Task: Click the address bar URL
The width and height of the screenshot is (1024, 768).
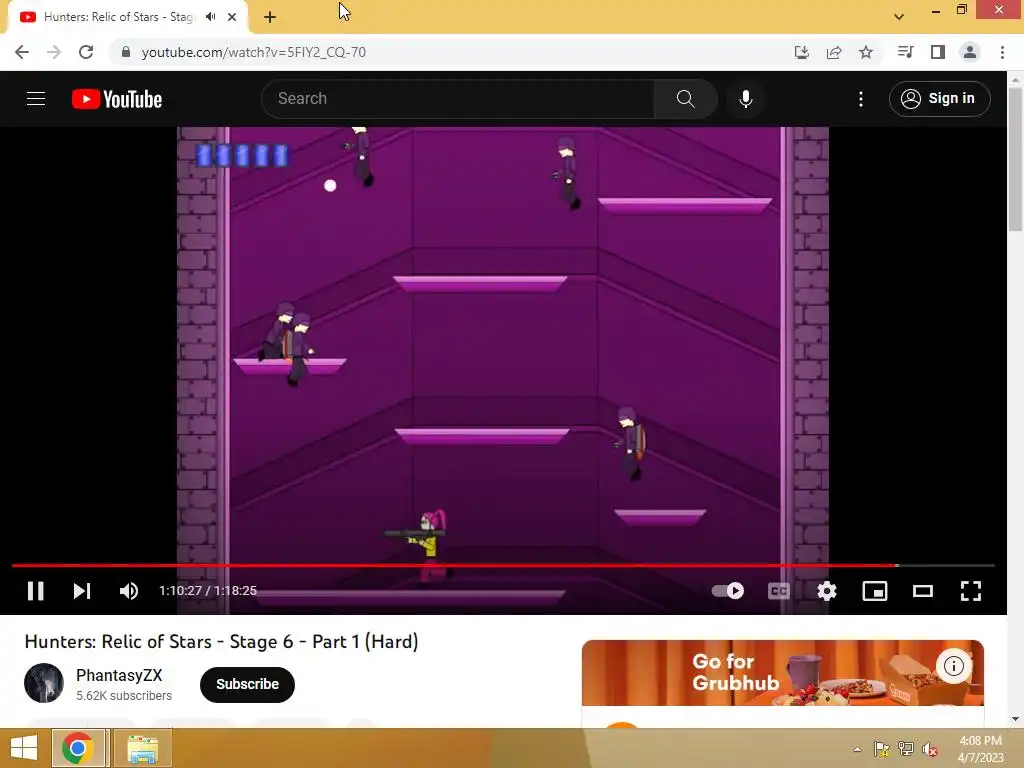Action: click(253, 52)
